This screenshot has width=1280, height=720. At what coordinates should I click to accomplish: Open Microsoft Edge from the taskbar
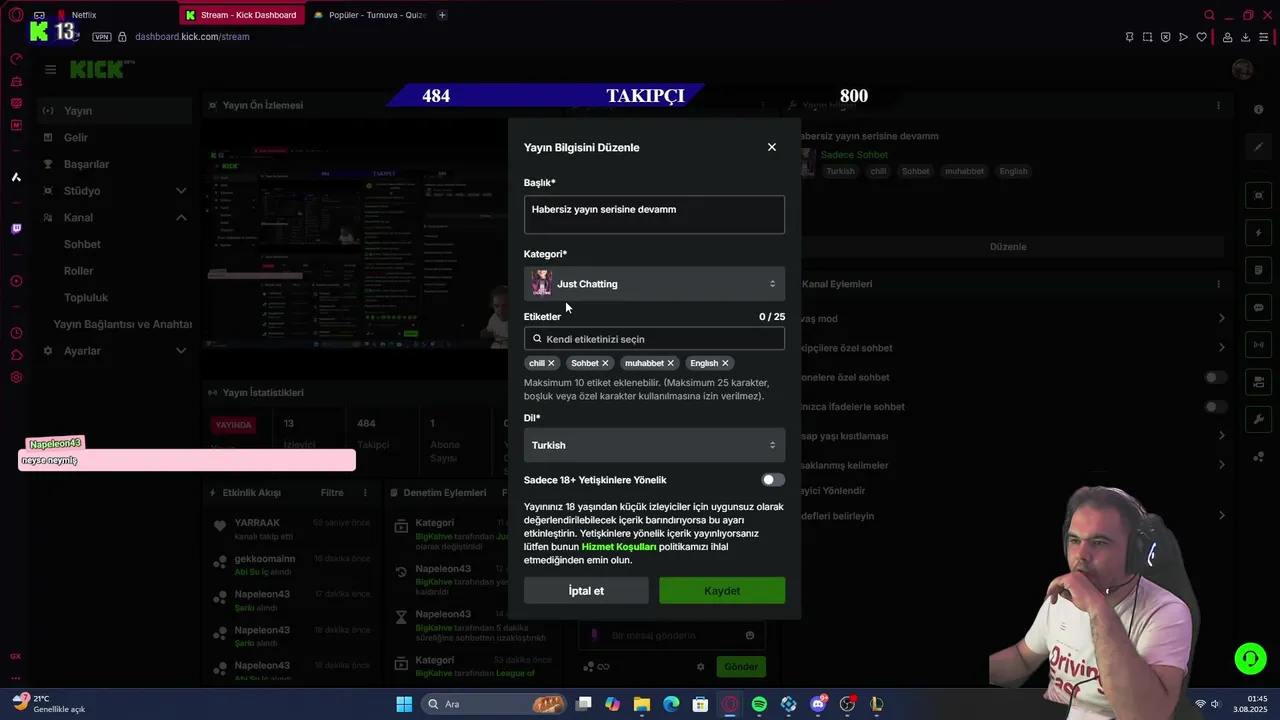(x=671, y=704)
